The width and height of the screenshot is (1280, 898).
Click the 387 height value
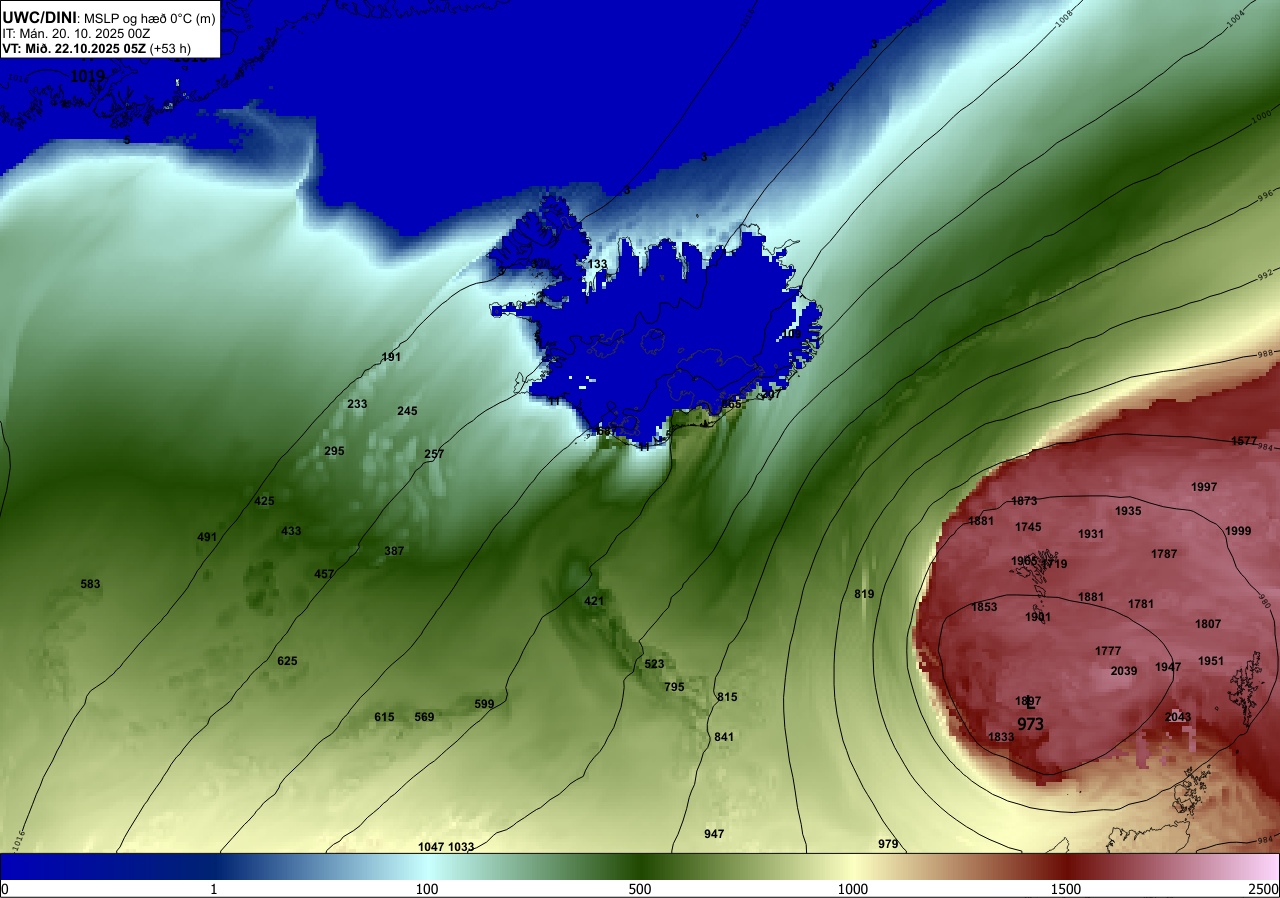click(394, 551)
